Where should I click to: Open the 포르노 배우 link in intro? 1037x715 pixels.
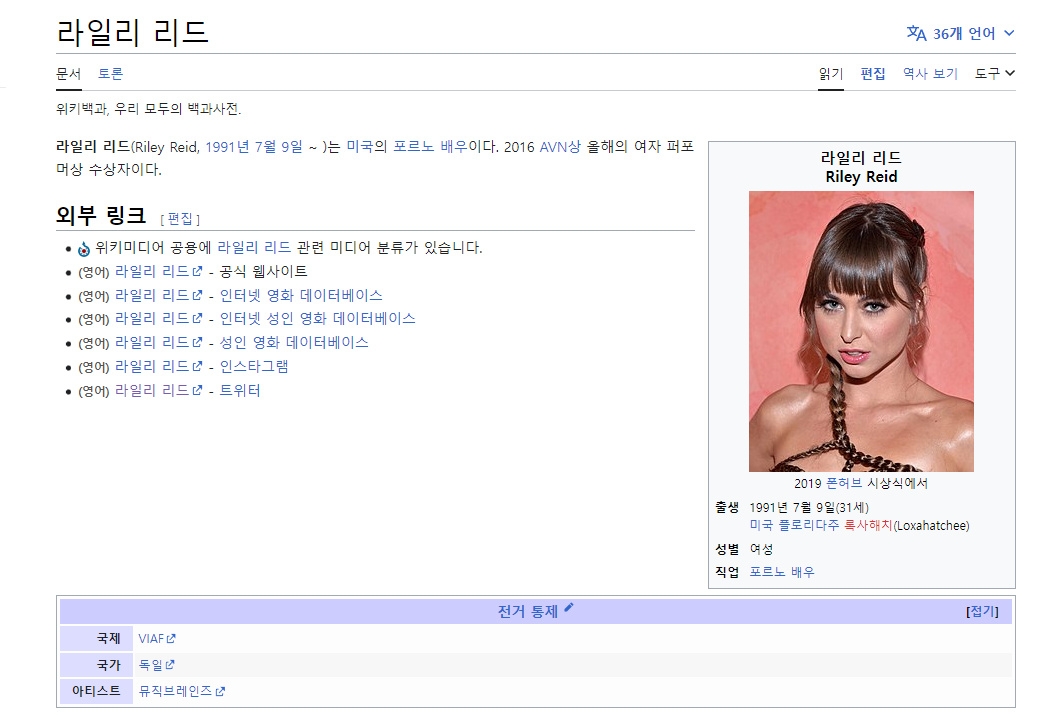[x=431, y=147]
